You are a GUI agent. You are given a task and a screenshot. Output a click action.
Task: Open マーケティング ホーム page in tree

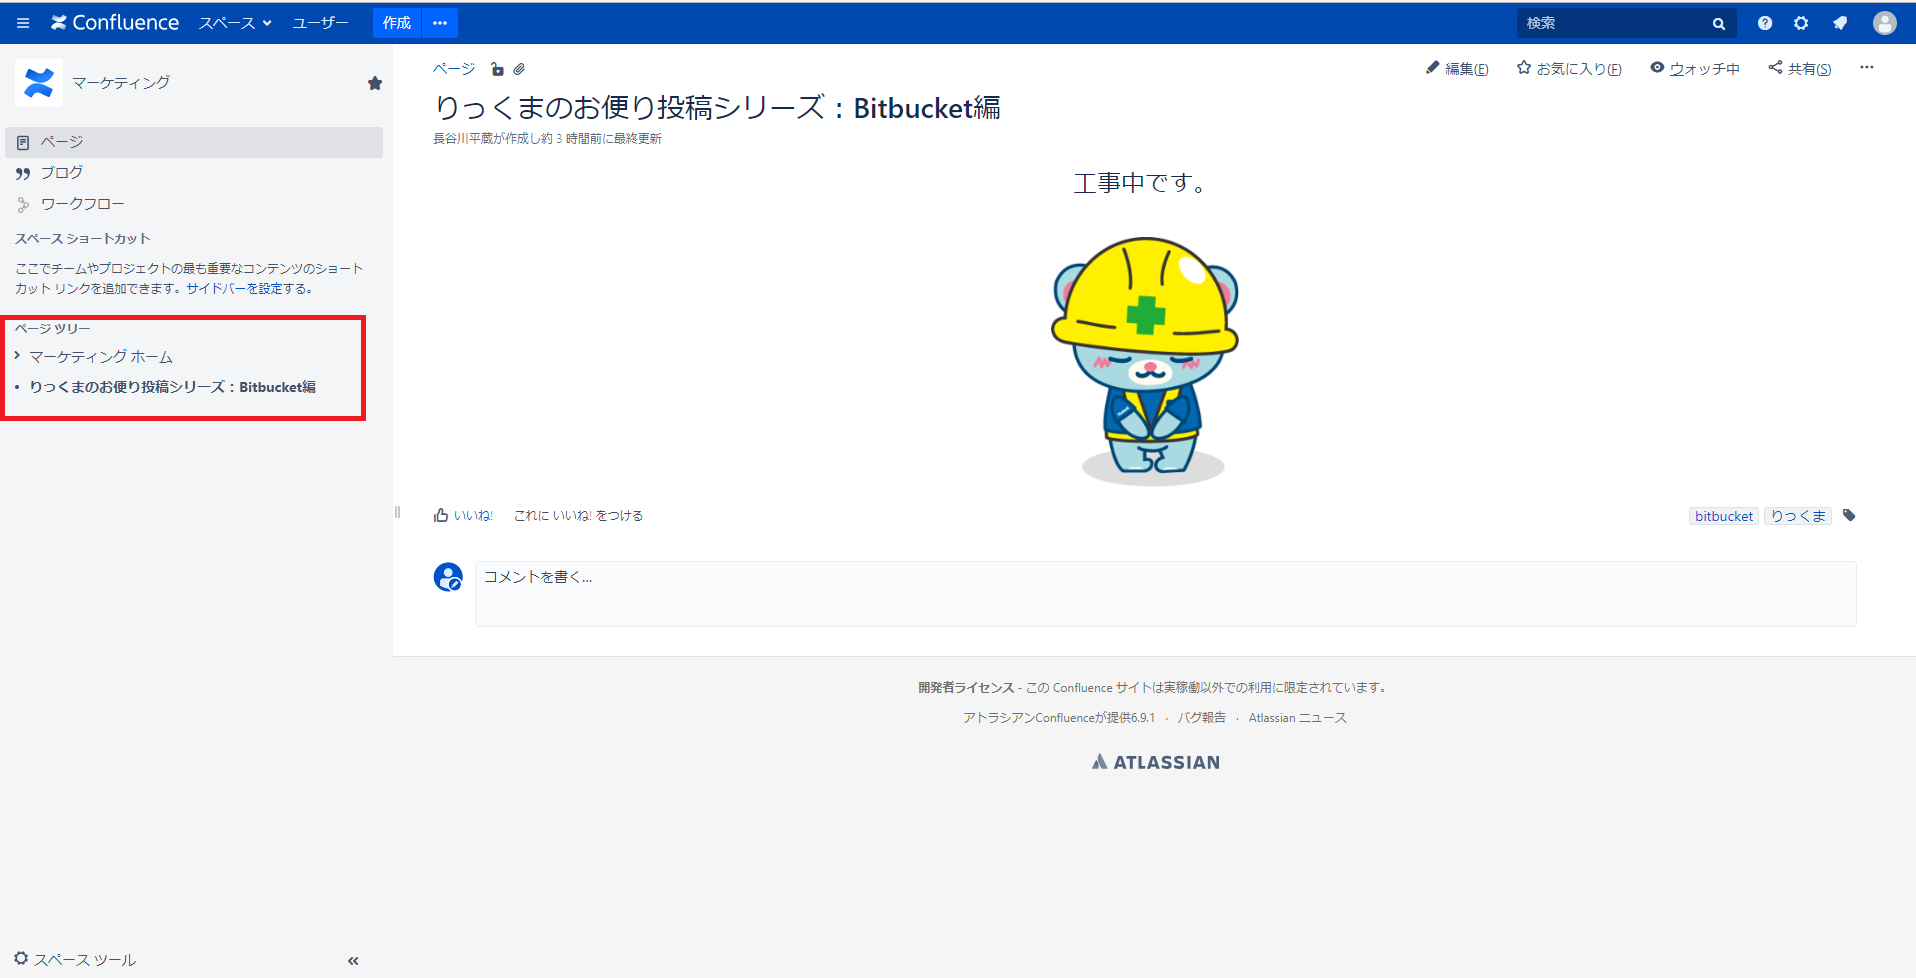tap(101, 357)
